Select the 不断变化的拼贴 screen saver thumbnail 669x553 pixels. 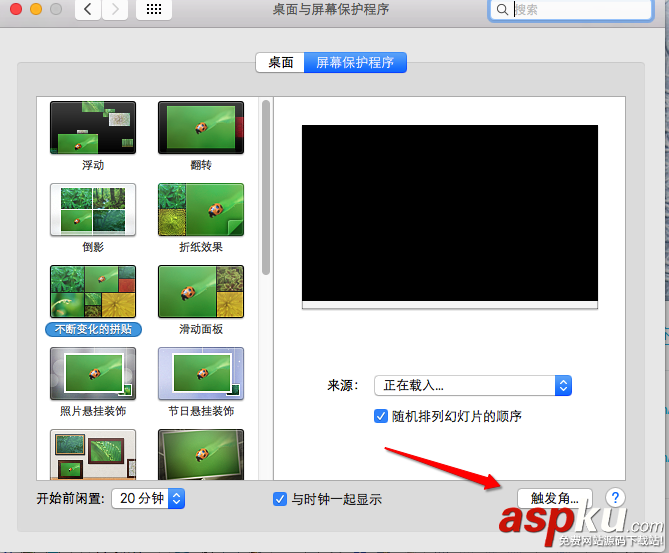point(93,291)
